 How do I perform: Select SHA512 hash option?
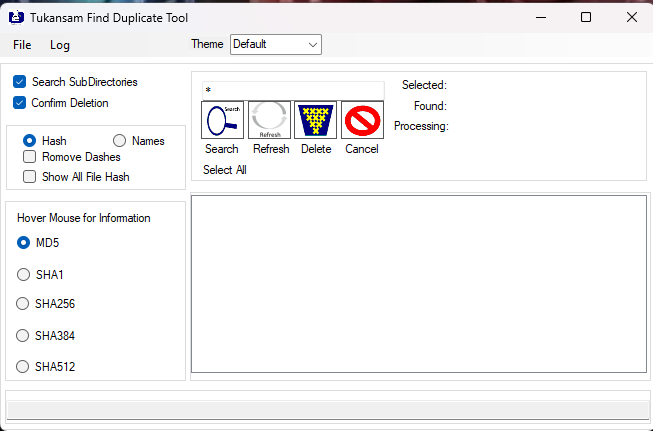click(24, 367)
